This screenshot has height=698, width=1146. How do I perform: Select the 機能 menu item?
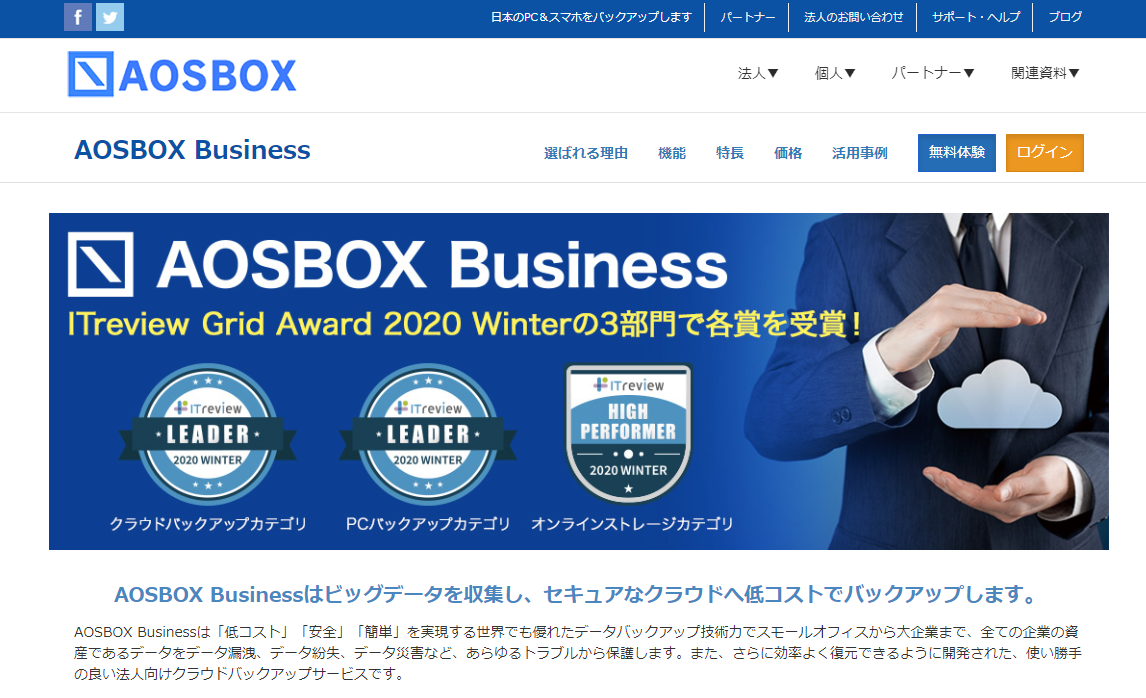(672, 153)
